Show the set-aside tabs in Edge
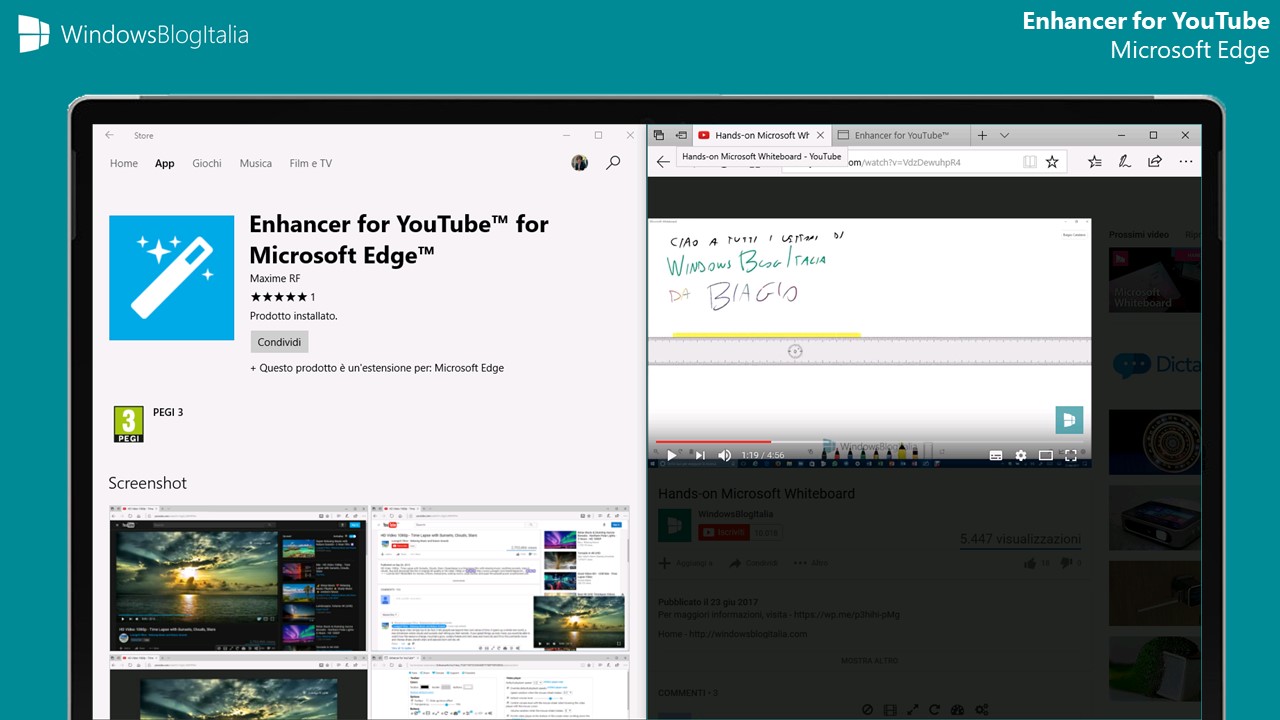The width and height of the screenshot is (1280, 720). pyautogui.click(x=659, y=135)
